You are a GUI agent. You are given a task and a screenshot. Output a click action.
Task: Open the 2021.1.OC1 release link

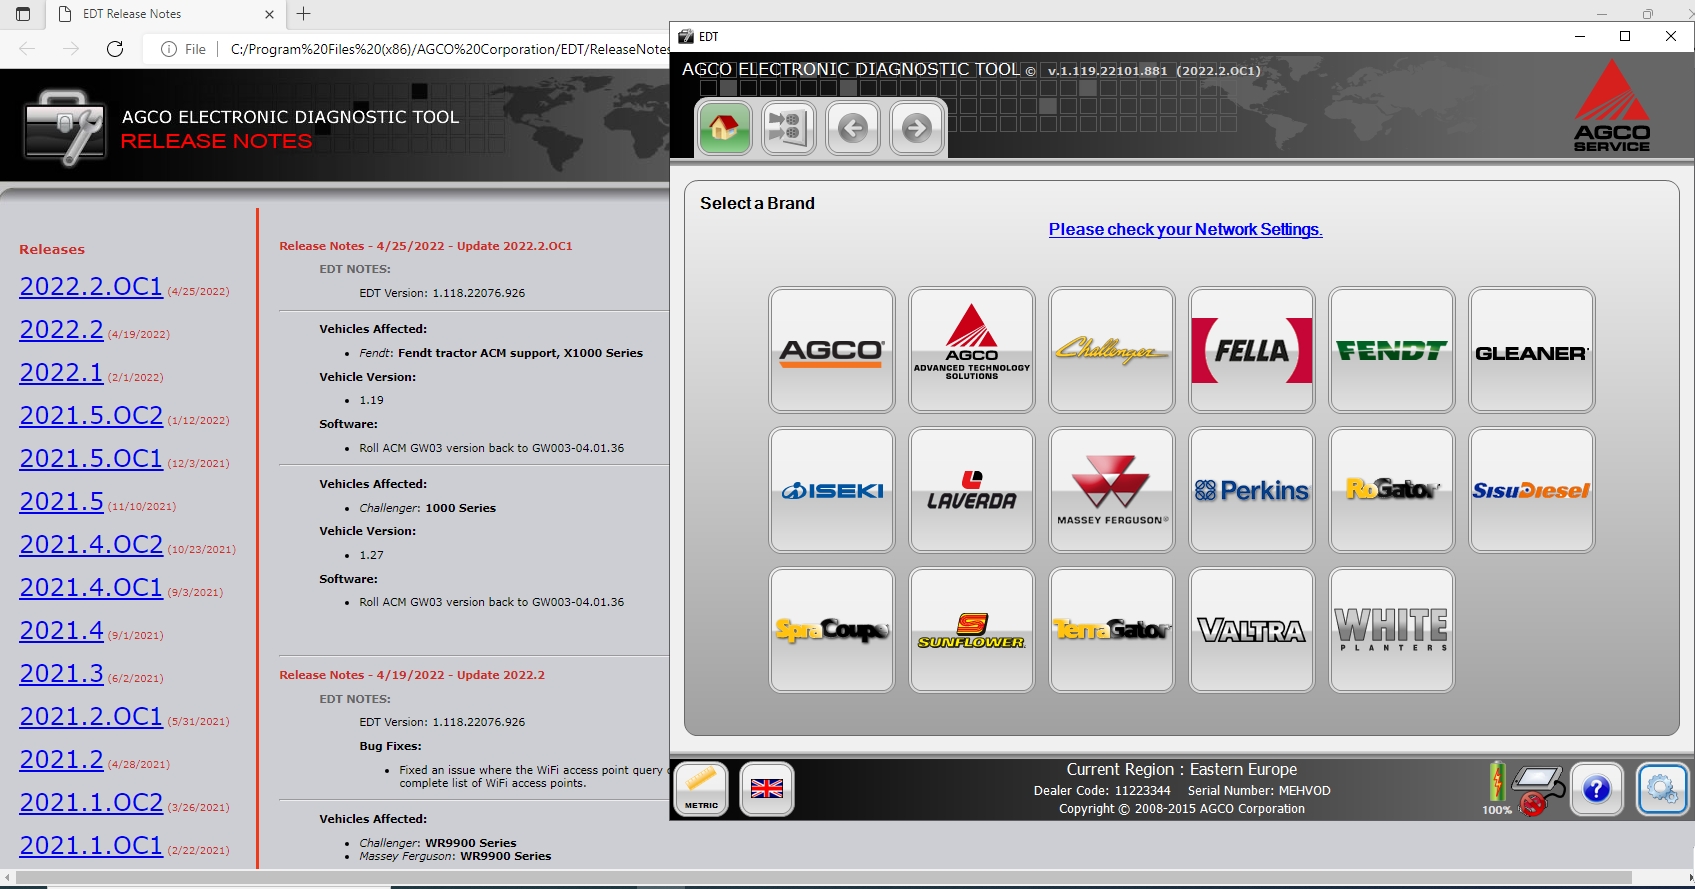point(91,845)
